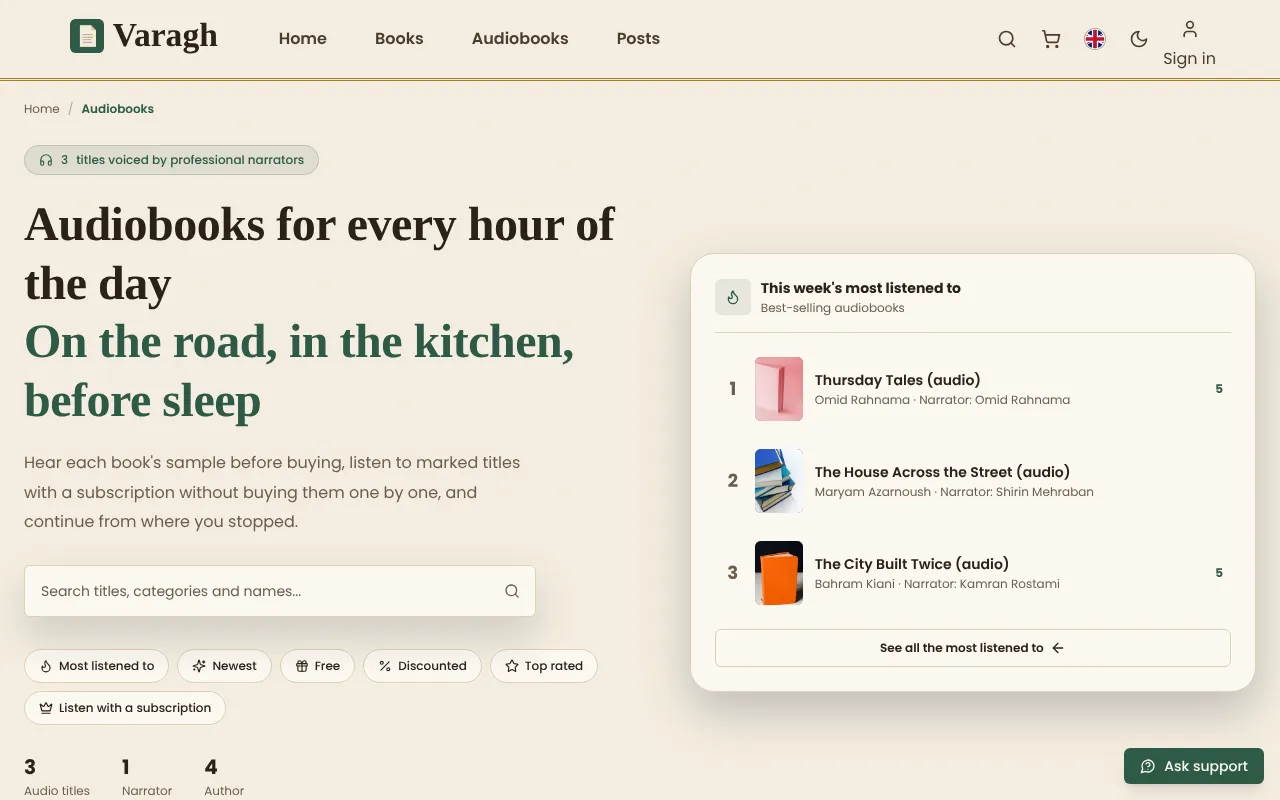The image size is (1280, 800).
Task: Open the shopping cart
Action: click(1051, 39)
